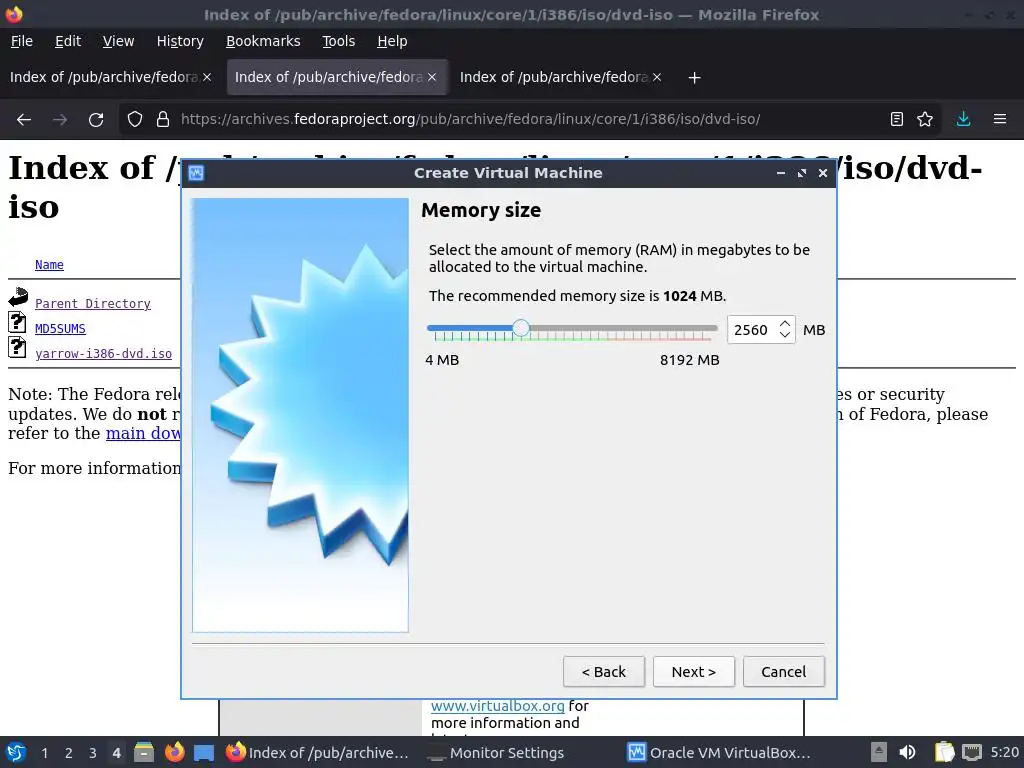Click the show desktop taskbar icon

tap(204, 752)
